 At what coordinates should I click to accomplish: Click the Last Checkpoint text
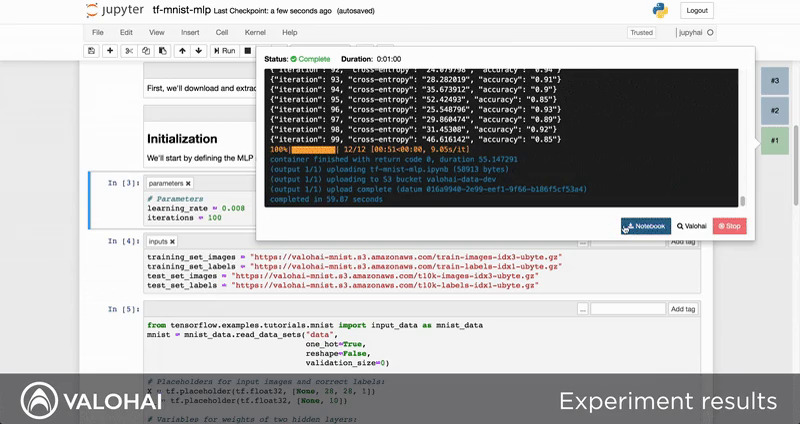tap(272, 11)
